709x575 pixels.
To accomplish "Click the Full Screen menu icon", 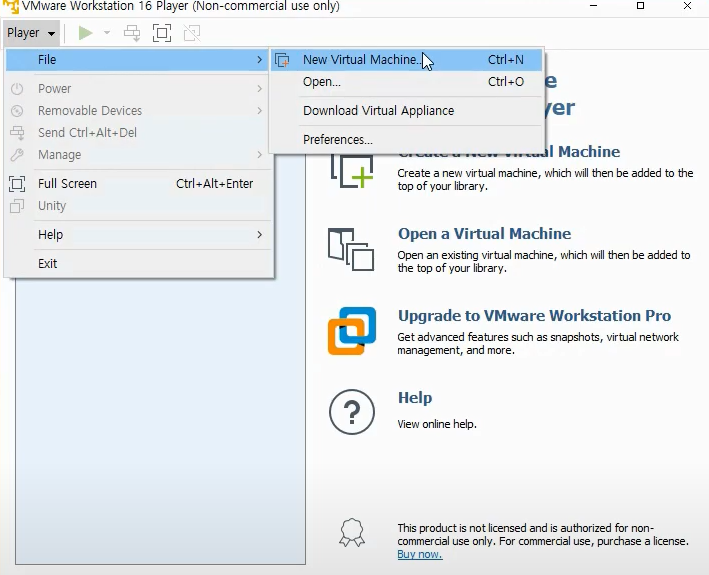I will 17,184.
